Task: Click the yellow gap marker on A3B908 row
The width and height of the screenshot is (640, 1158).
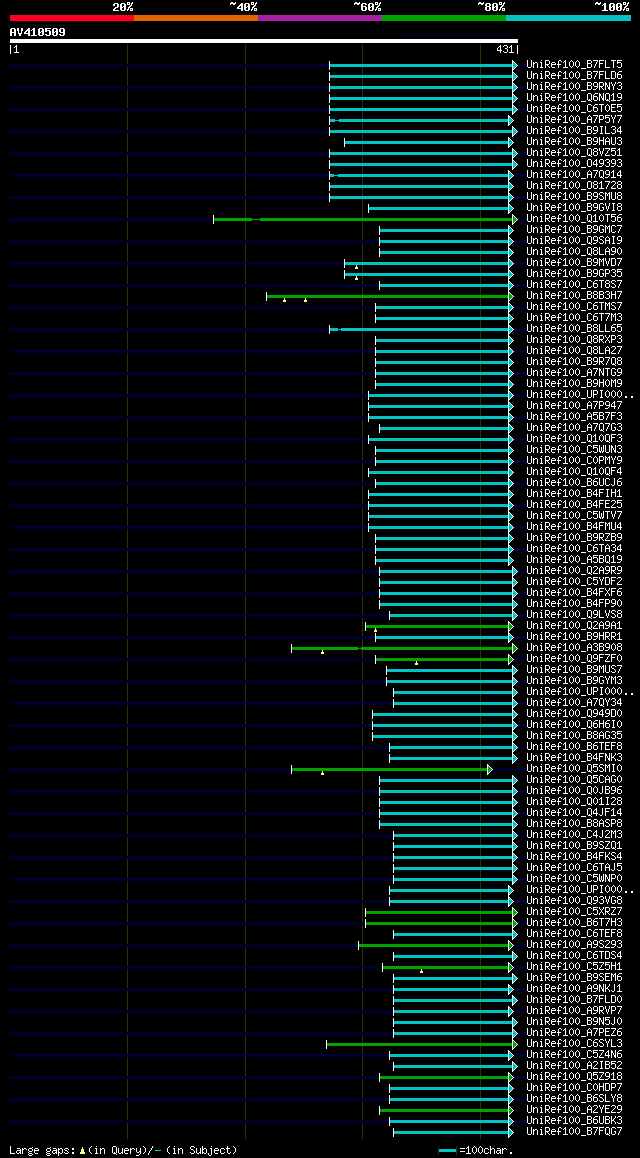Action: [323, 652]
